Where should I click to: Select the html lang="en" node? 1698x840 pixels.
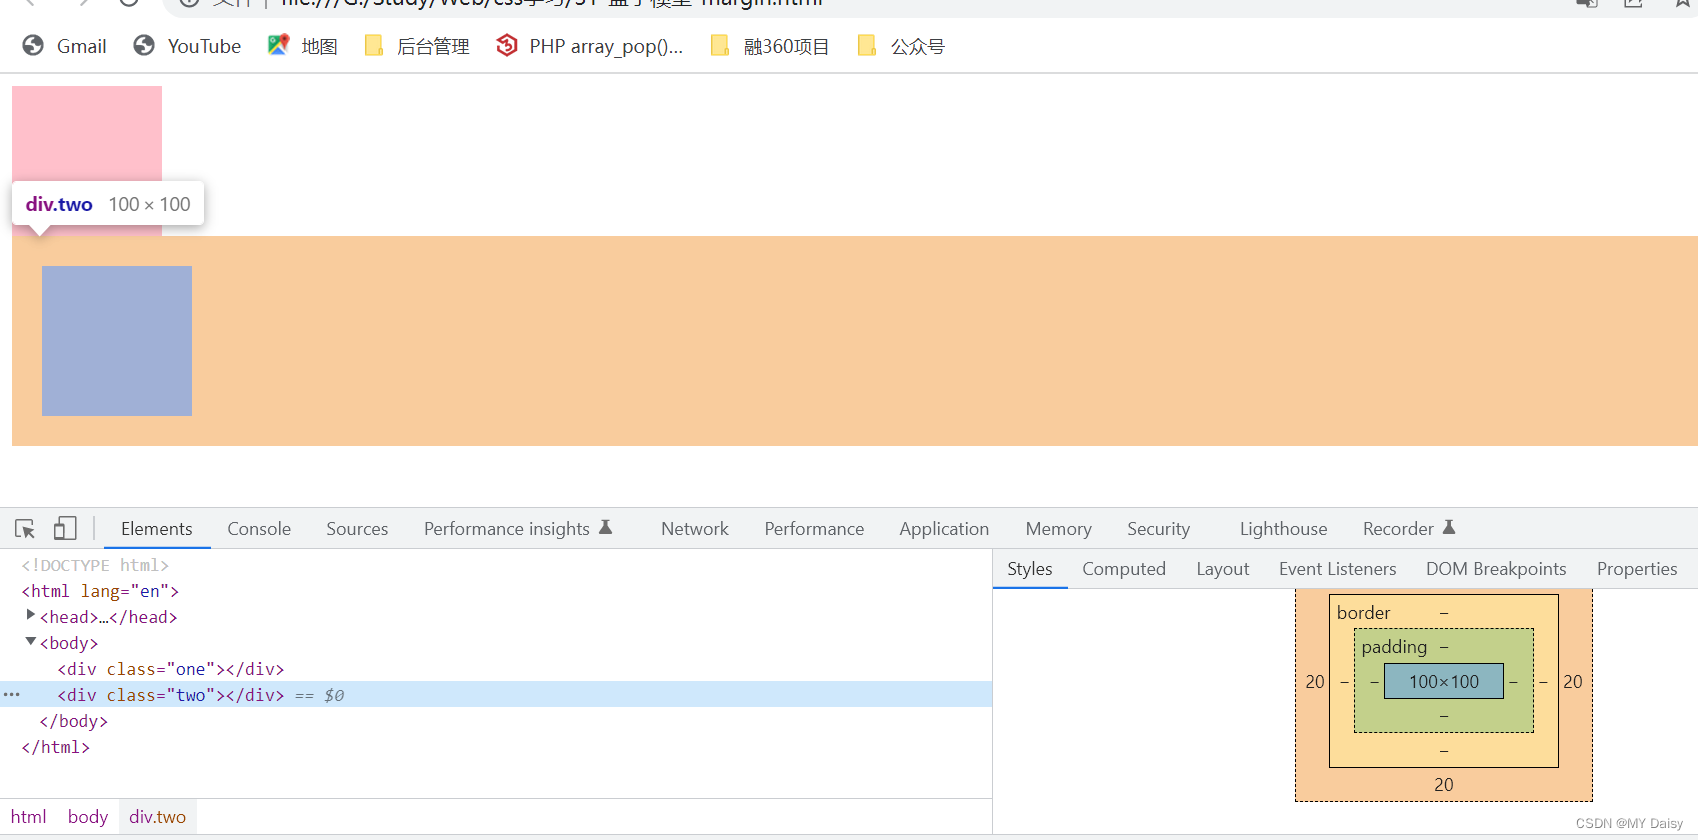click(100, 591)
